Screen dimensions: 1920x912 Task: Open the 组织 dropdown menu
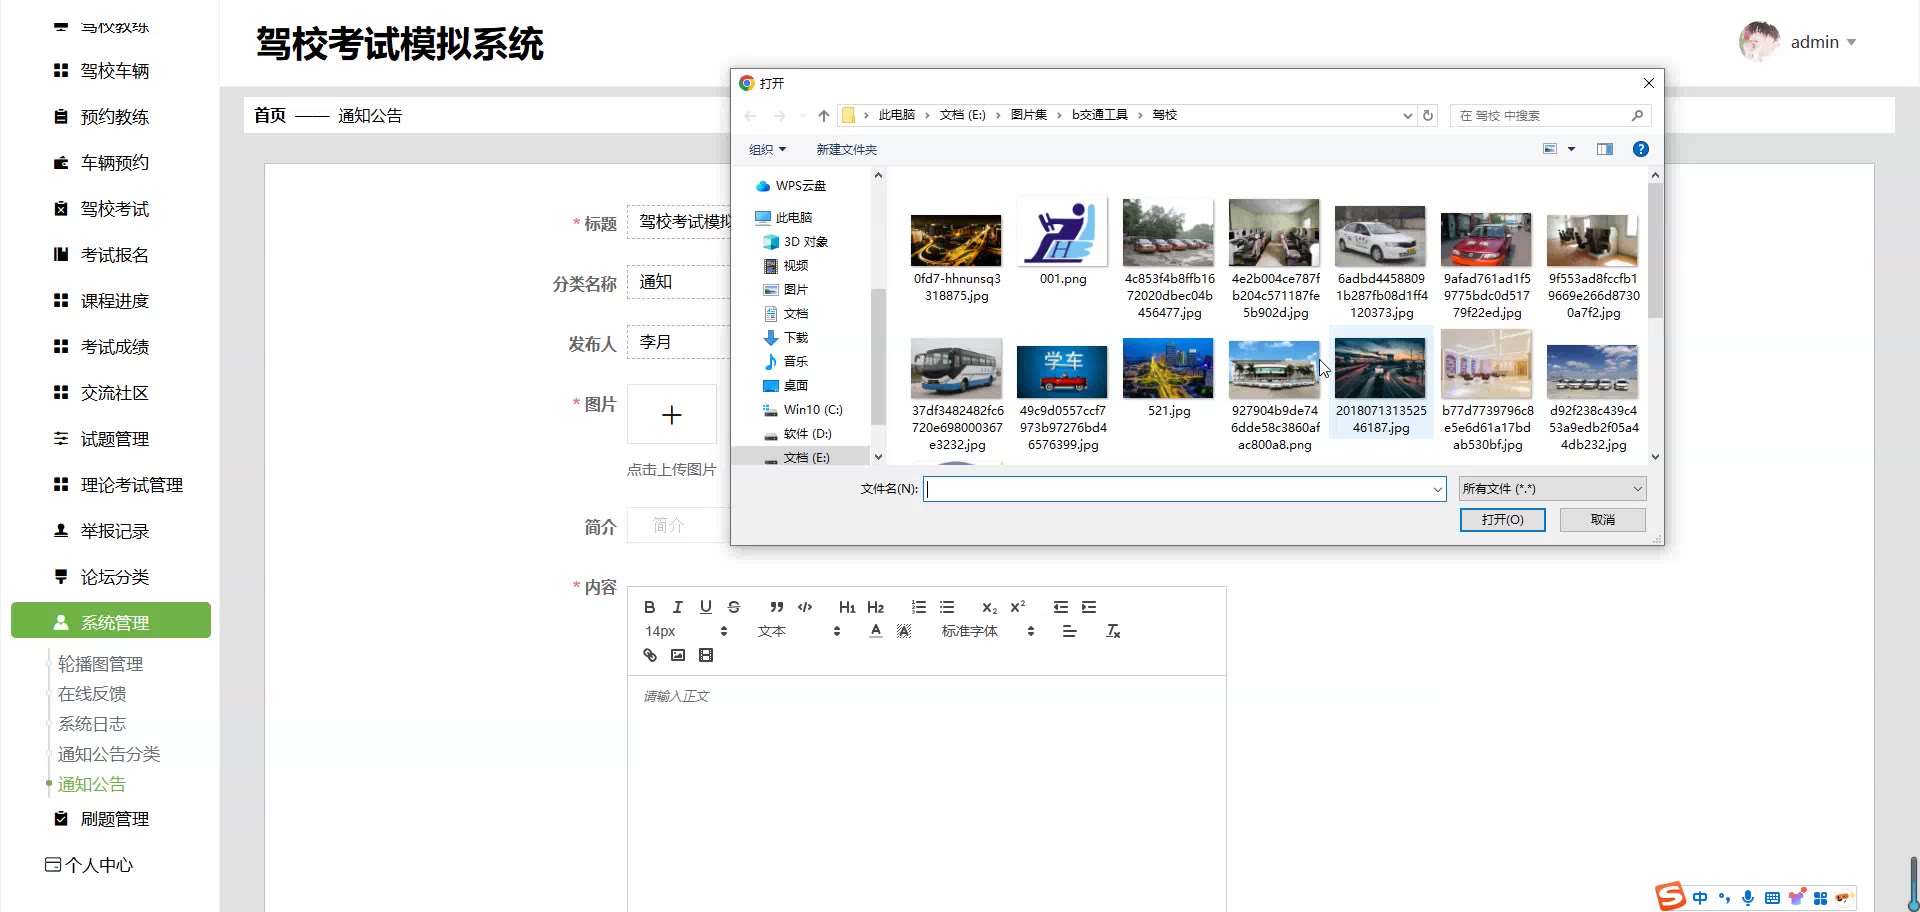click(767, 149)
